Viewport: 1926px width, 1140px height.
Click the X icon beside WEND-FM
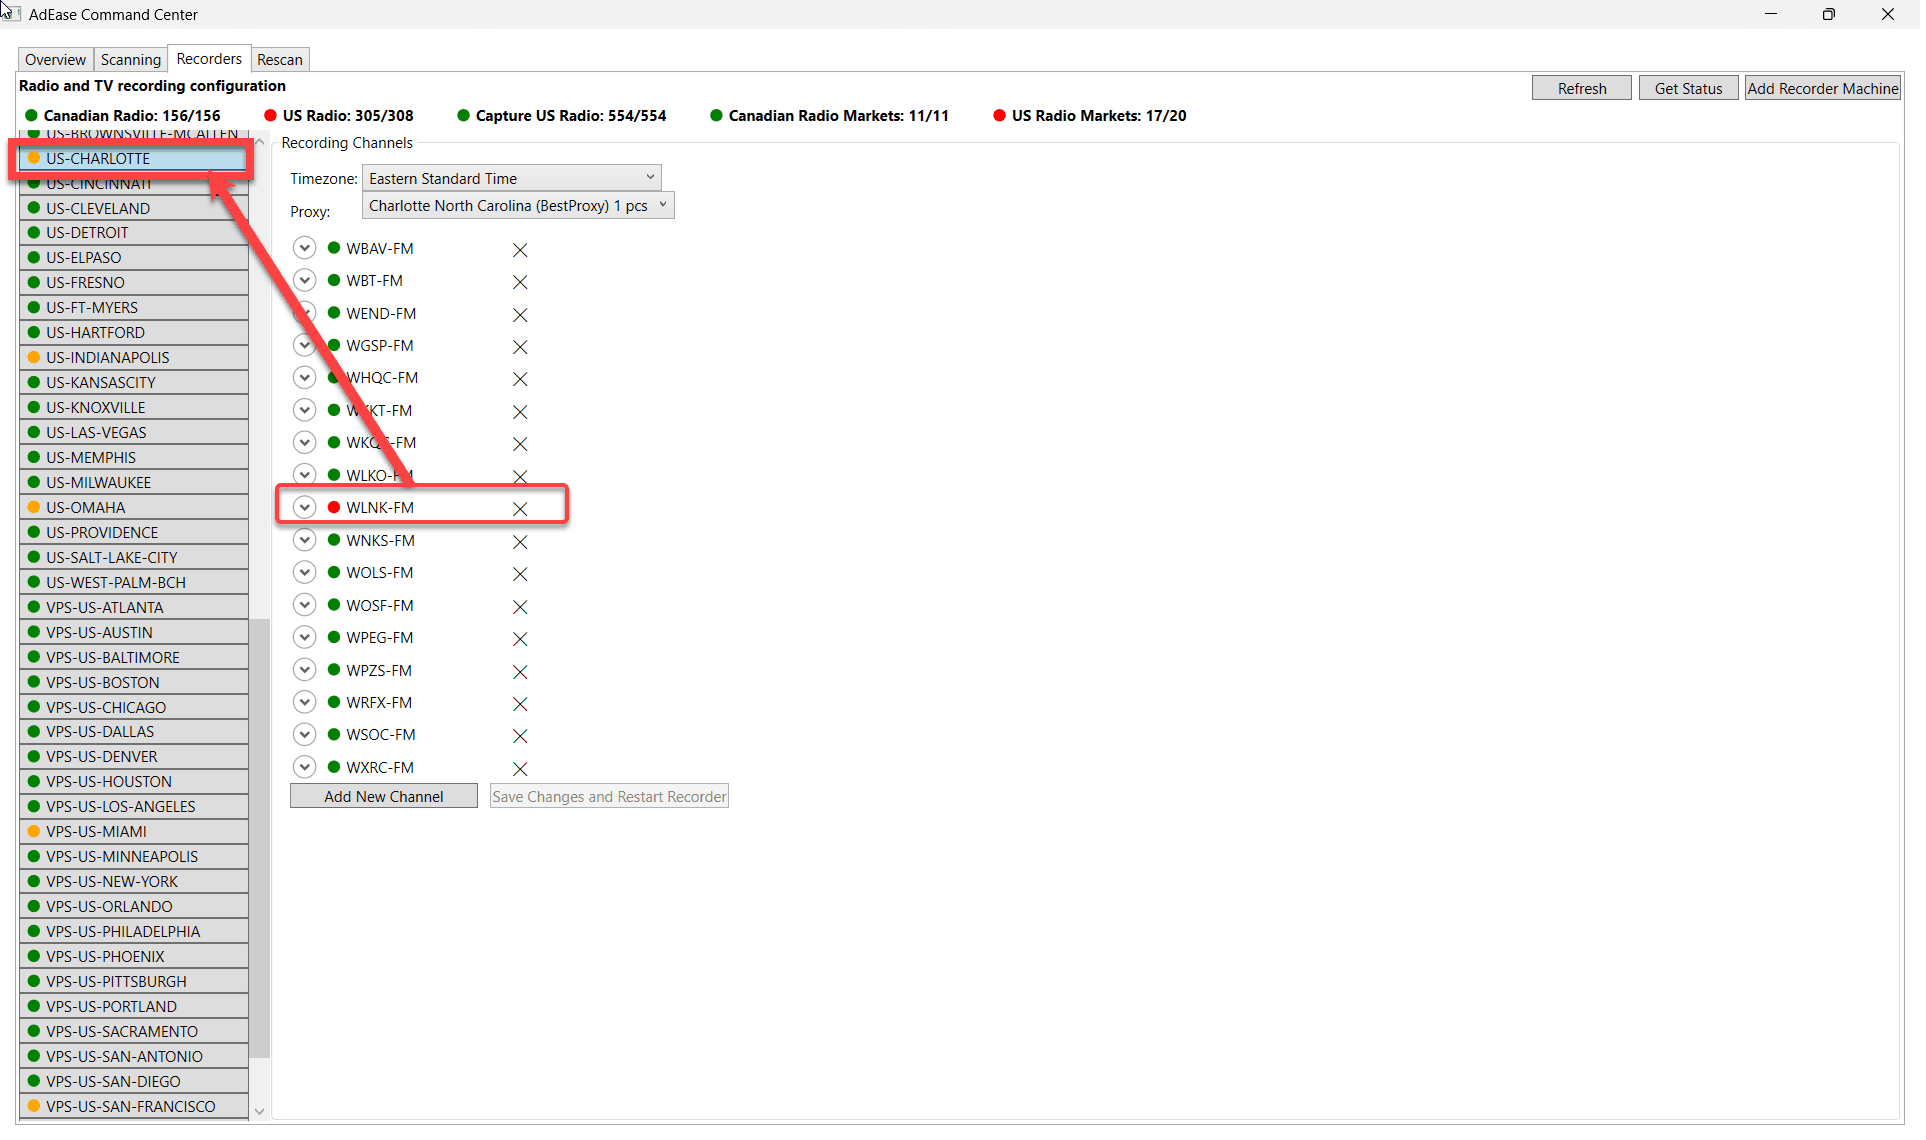pos(520,315)
